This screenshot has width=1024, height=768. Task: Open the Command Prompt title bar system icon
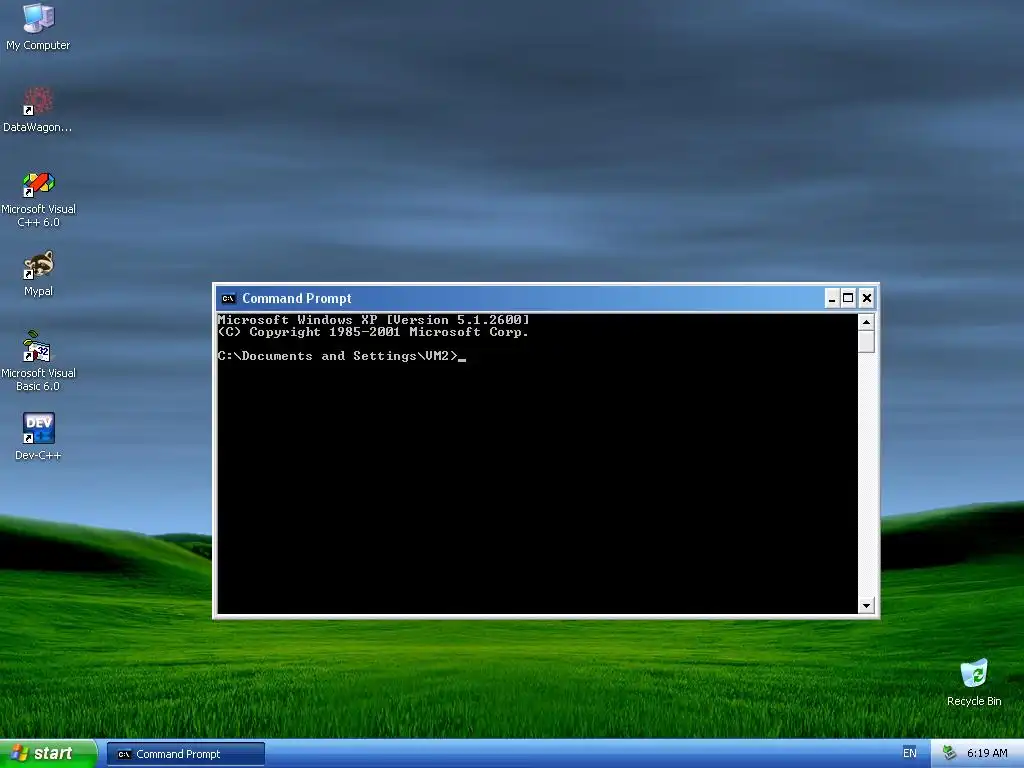click(228, 298)
